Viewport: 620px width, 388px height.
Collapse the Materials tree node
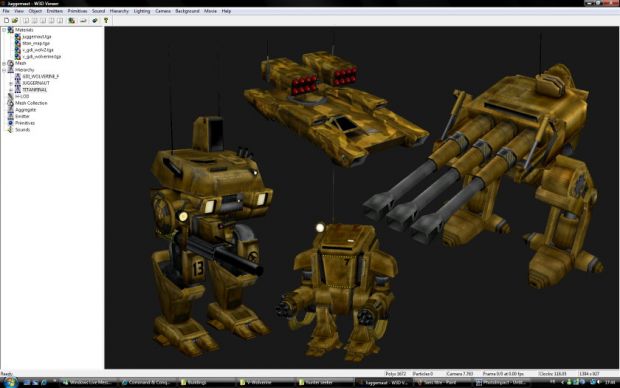4,30
